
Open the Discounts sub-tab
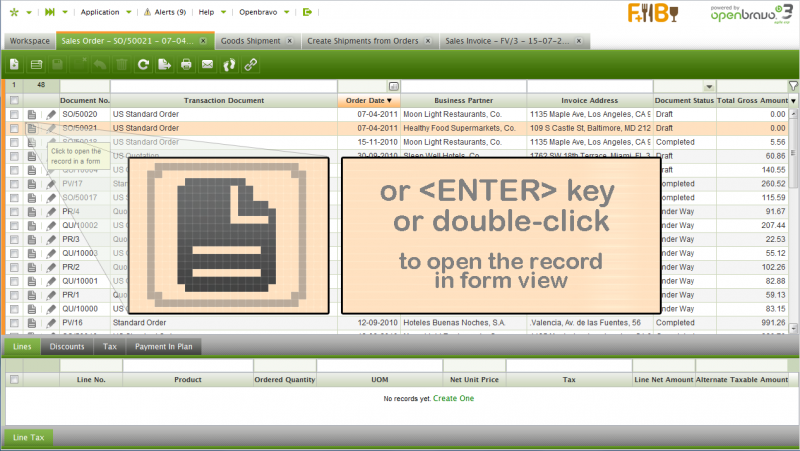point(67,347)
